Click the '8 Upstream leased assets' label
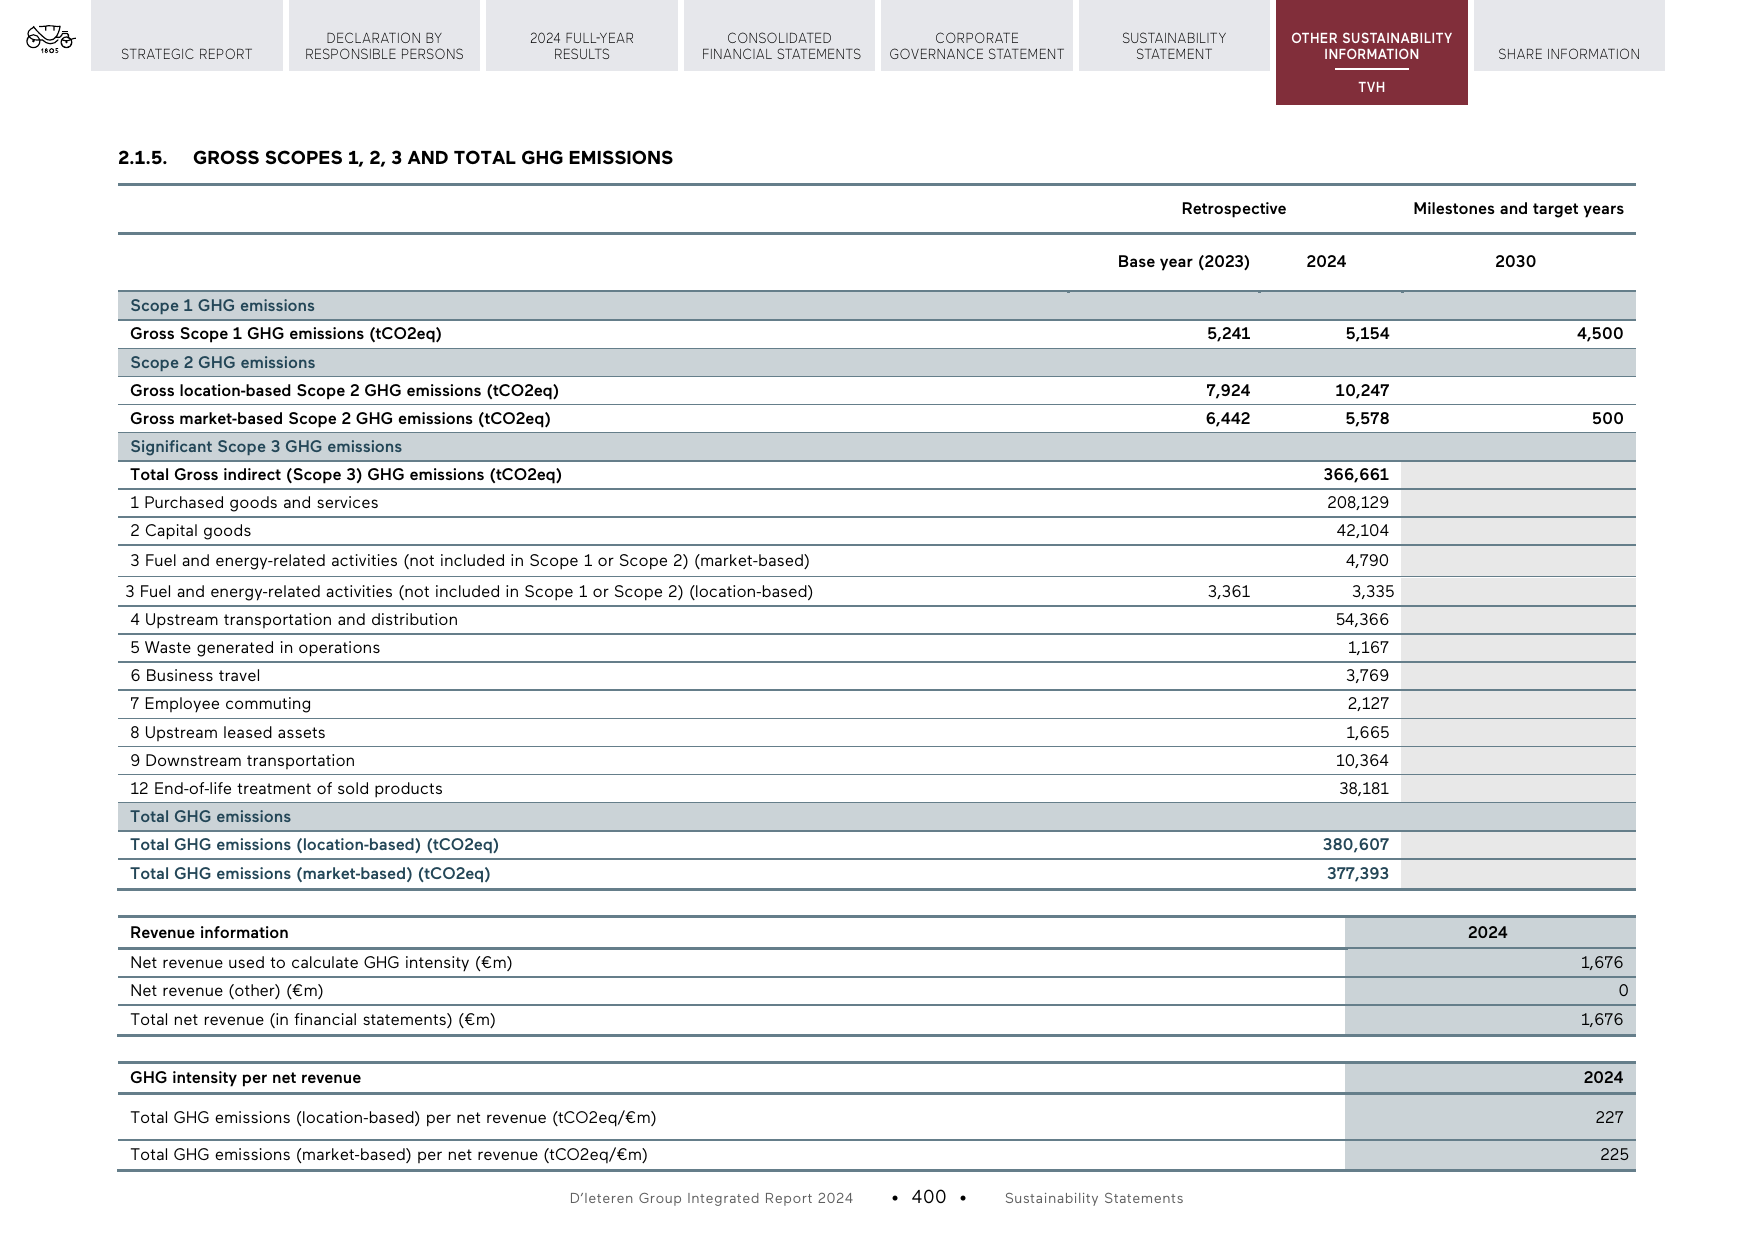 228,733
